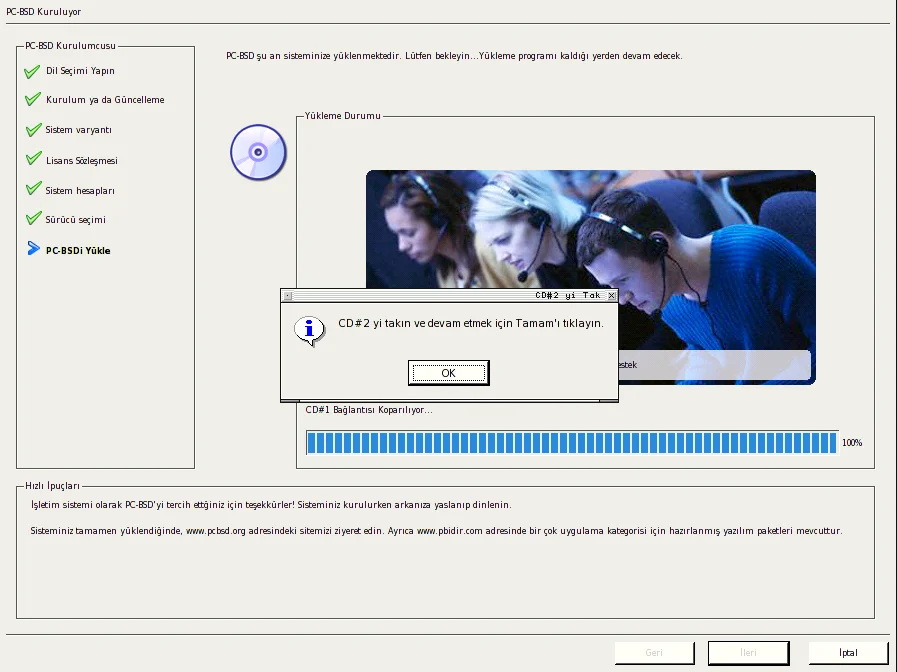The image size is (897, 672).
Task: Click the checkmark beside Sürücü seçimi
Action: (33, 218)
